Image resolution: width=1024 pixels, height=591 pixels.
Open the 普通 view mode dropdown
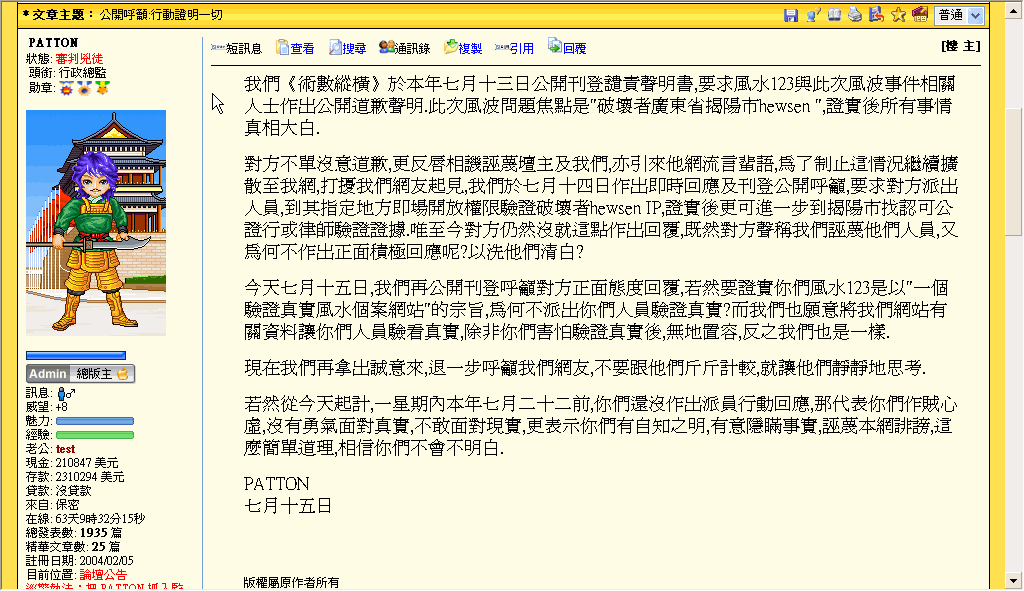click(959, 15)
